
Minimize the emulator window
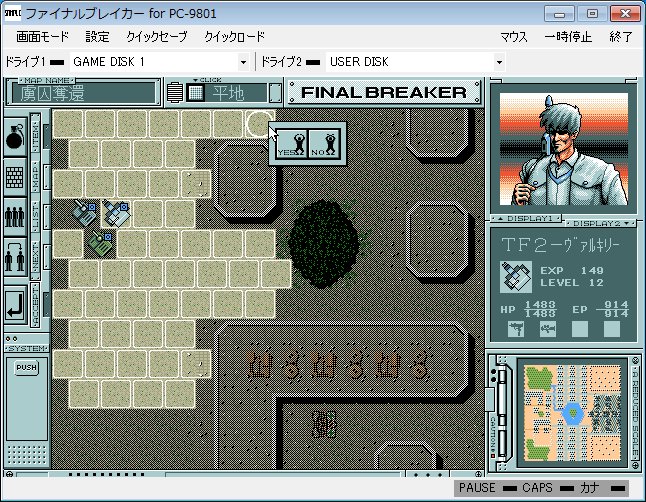click(559, 14)
